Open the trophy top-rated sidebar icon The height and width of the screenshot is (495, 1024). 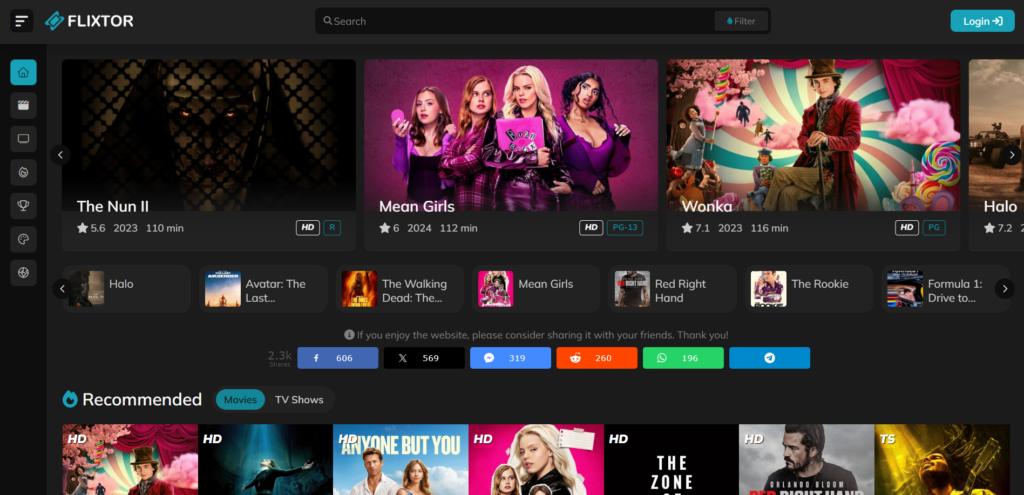point(24,206)
